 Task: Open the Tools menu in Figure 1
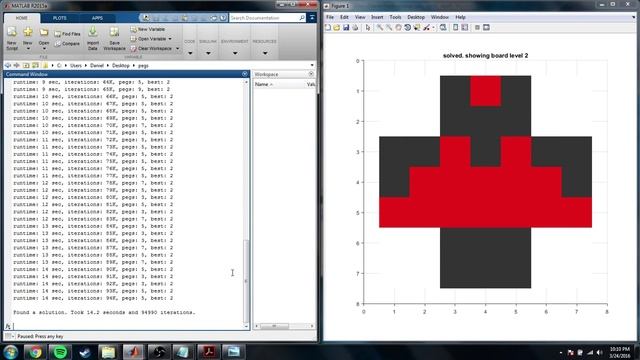click(395, 17)
